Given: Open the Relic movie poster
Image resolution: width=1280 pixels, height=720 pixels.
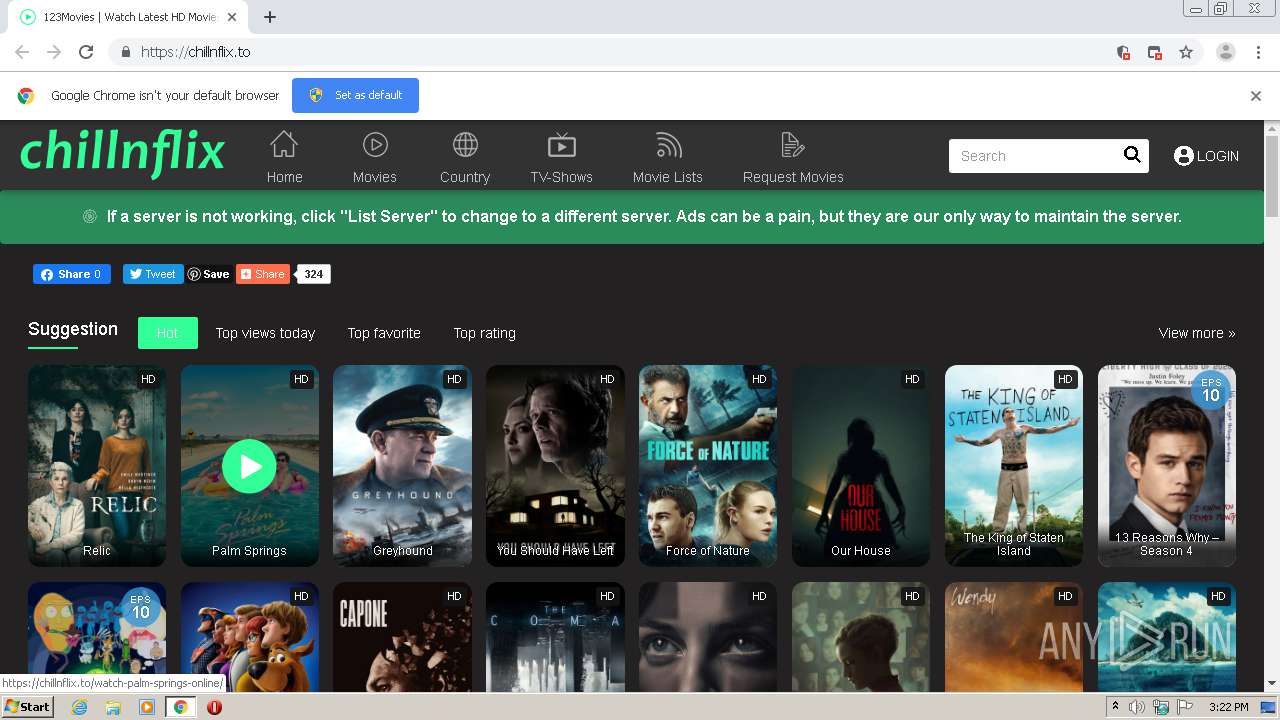Looking at the screenshot, I should click(97, 466).
